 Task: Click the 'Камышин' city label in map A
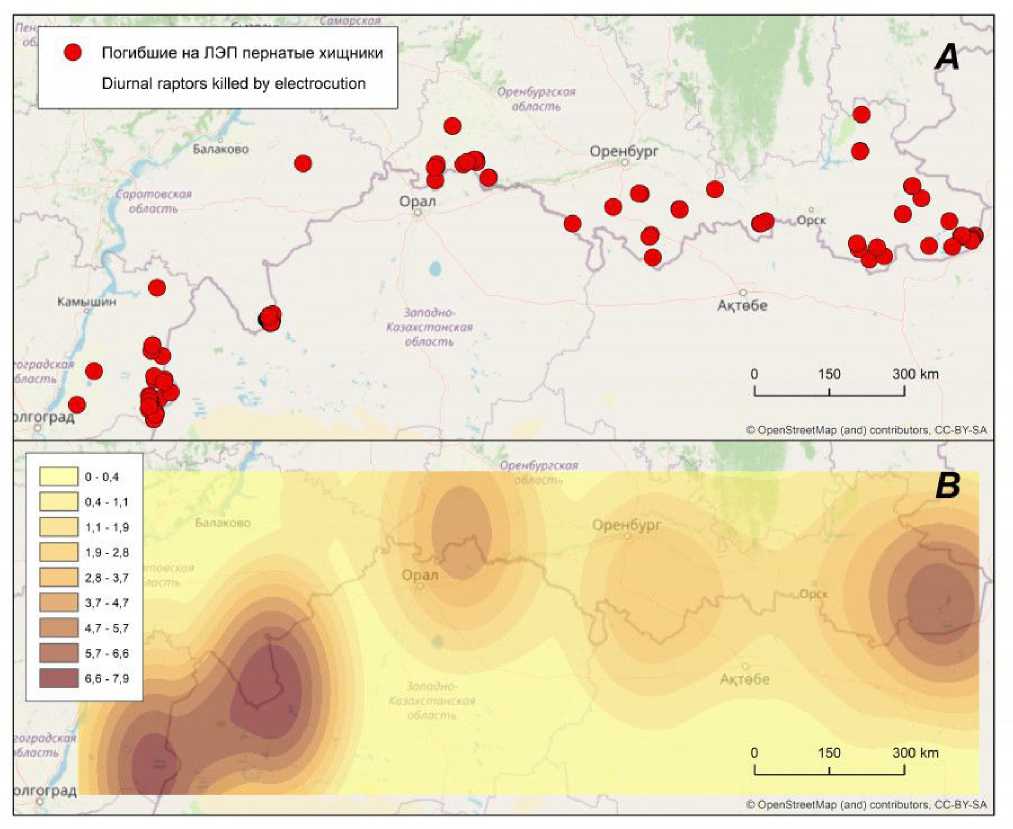87,302
